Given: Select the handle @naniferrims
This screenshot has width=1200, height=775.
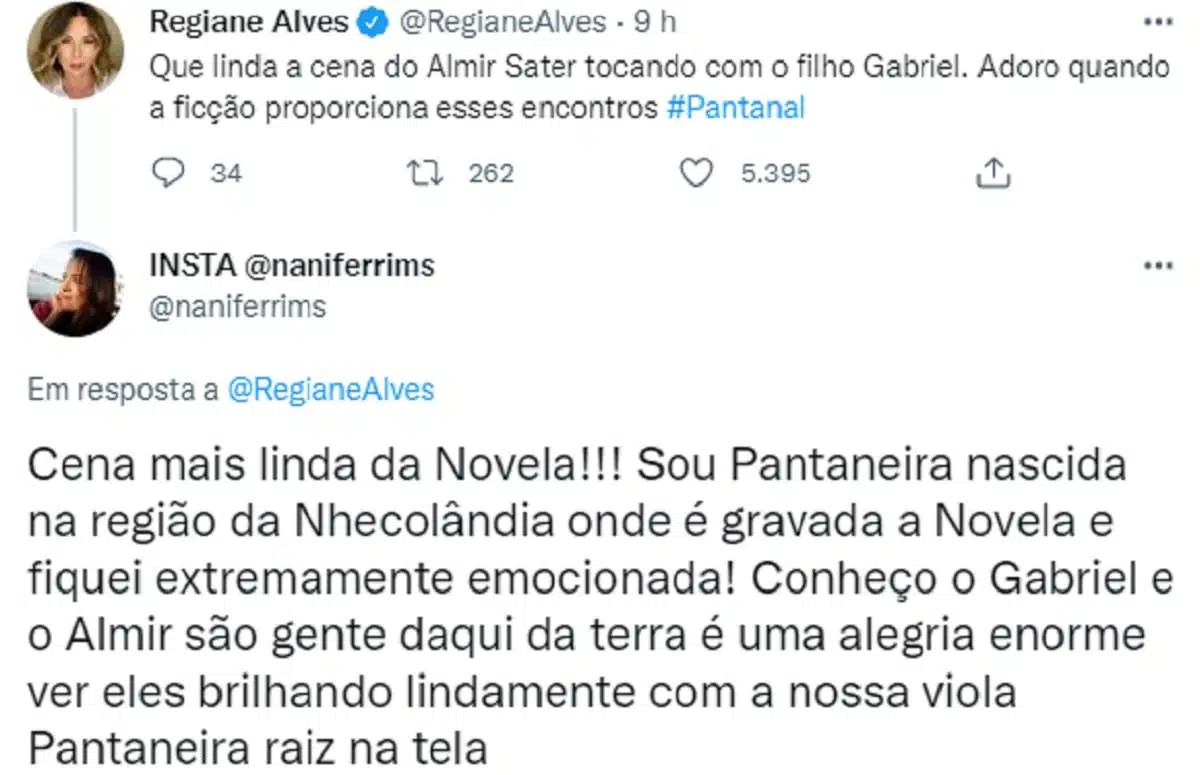Looking at the screenshot, I should point(237,307).
